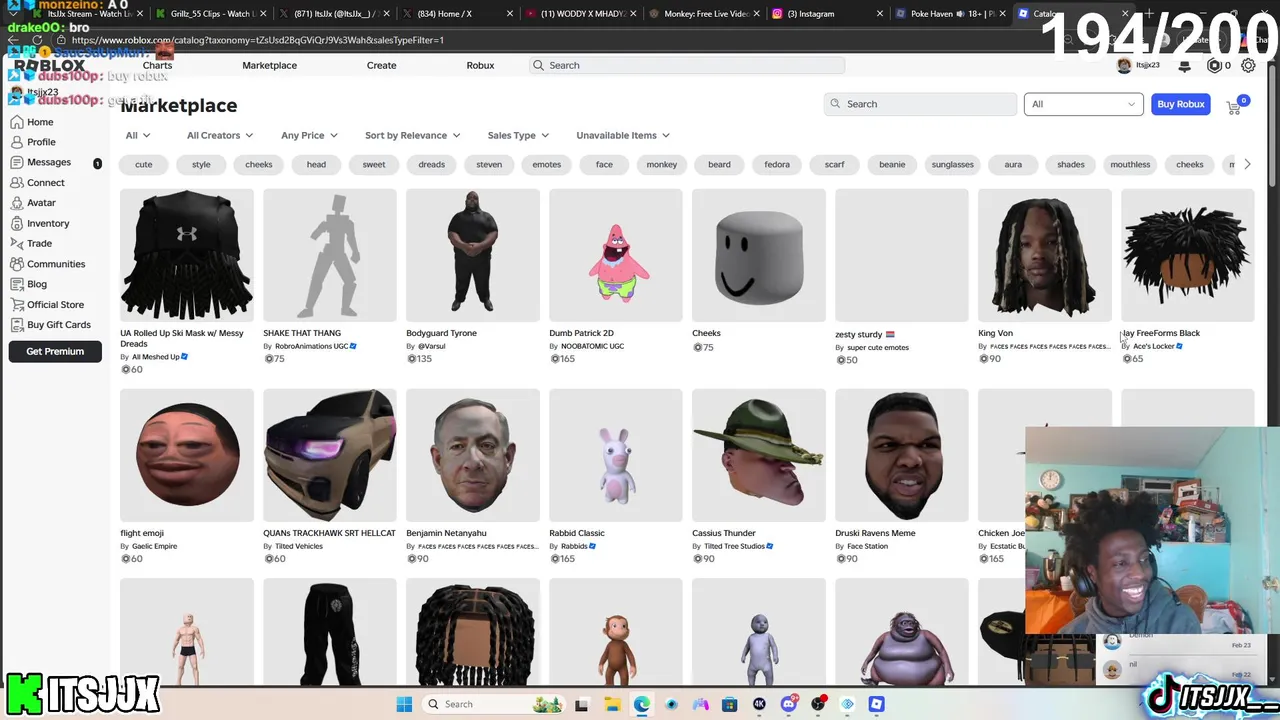Click the Get Premium button
The width and height of the screenshot is (1280, 720).
(55, 351)
